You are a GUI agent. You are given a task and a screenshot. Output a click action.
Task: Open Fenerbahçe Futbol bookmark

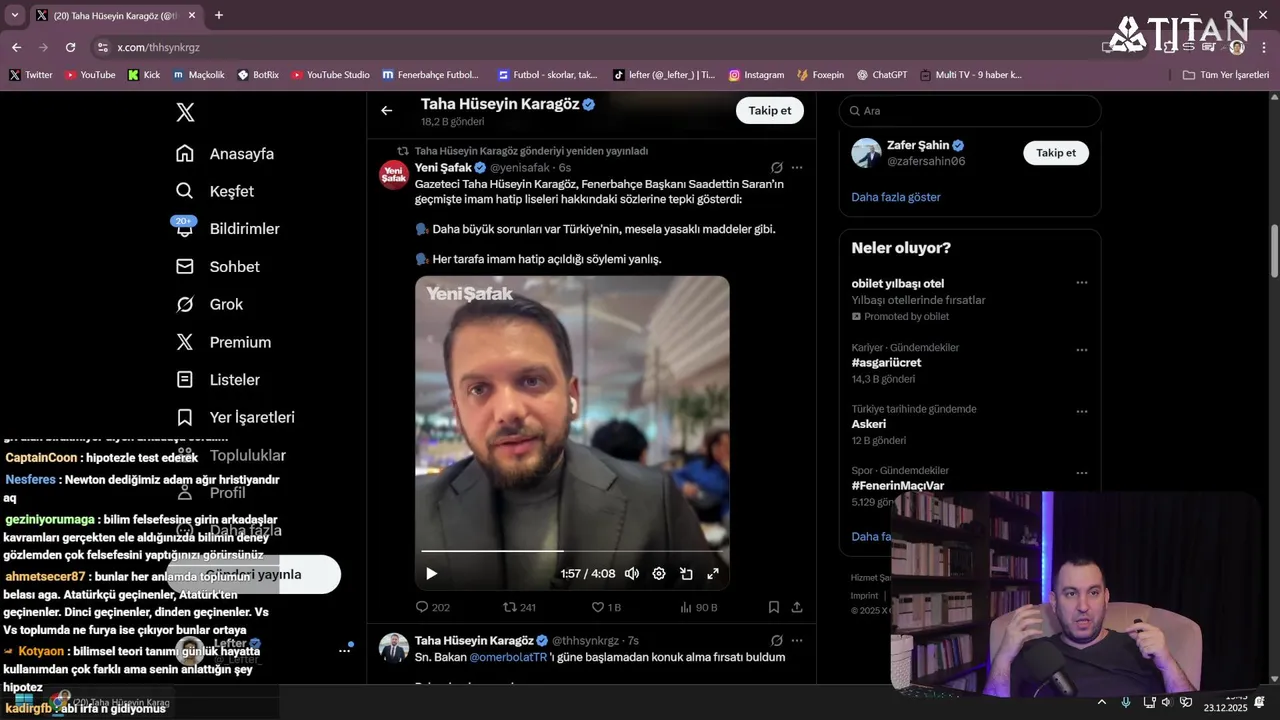pyautogui.click(x=431, y=75)
